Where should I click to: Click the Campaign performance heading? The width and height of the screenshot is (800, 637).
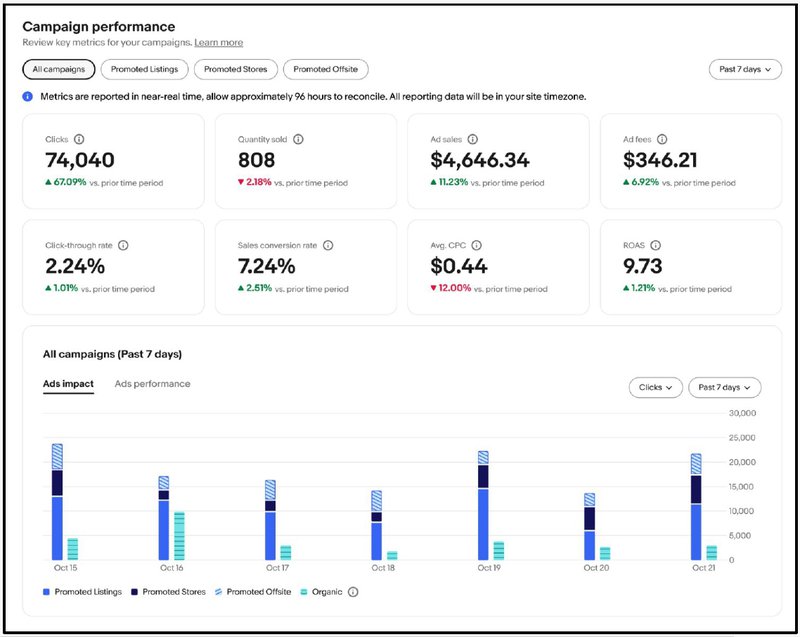point(98,27)
